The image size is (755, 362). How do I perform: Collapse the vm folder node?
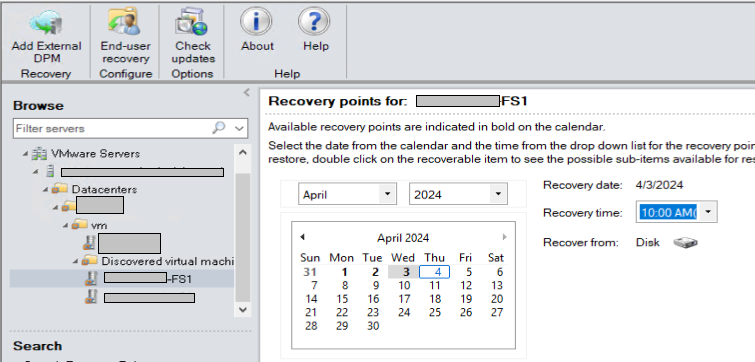(65, 225)
